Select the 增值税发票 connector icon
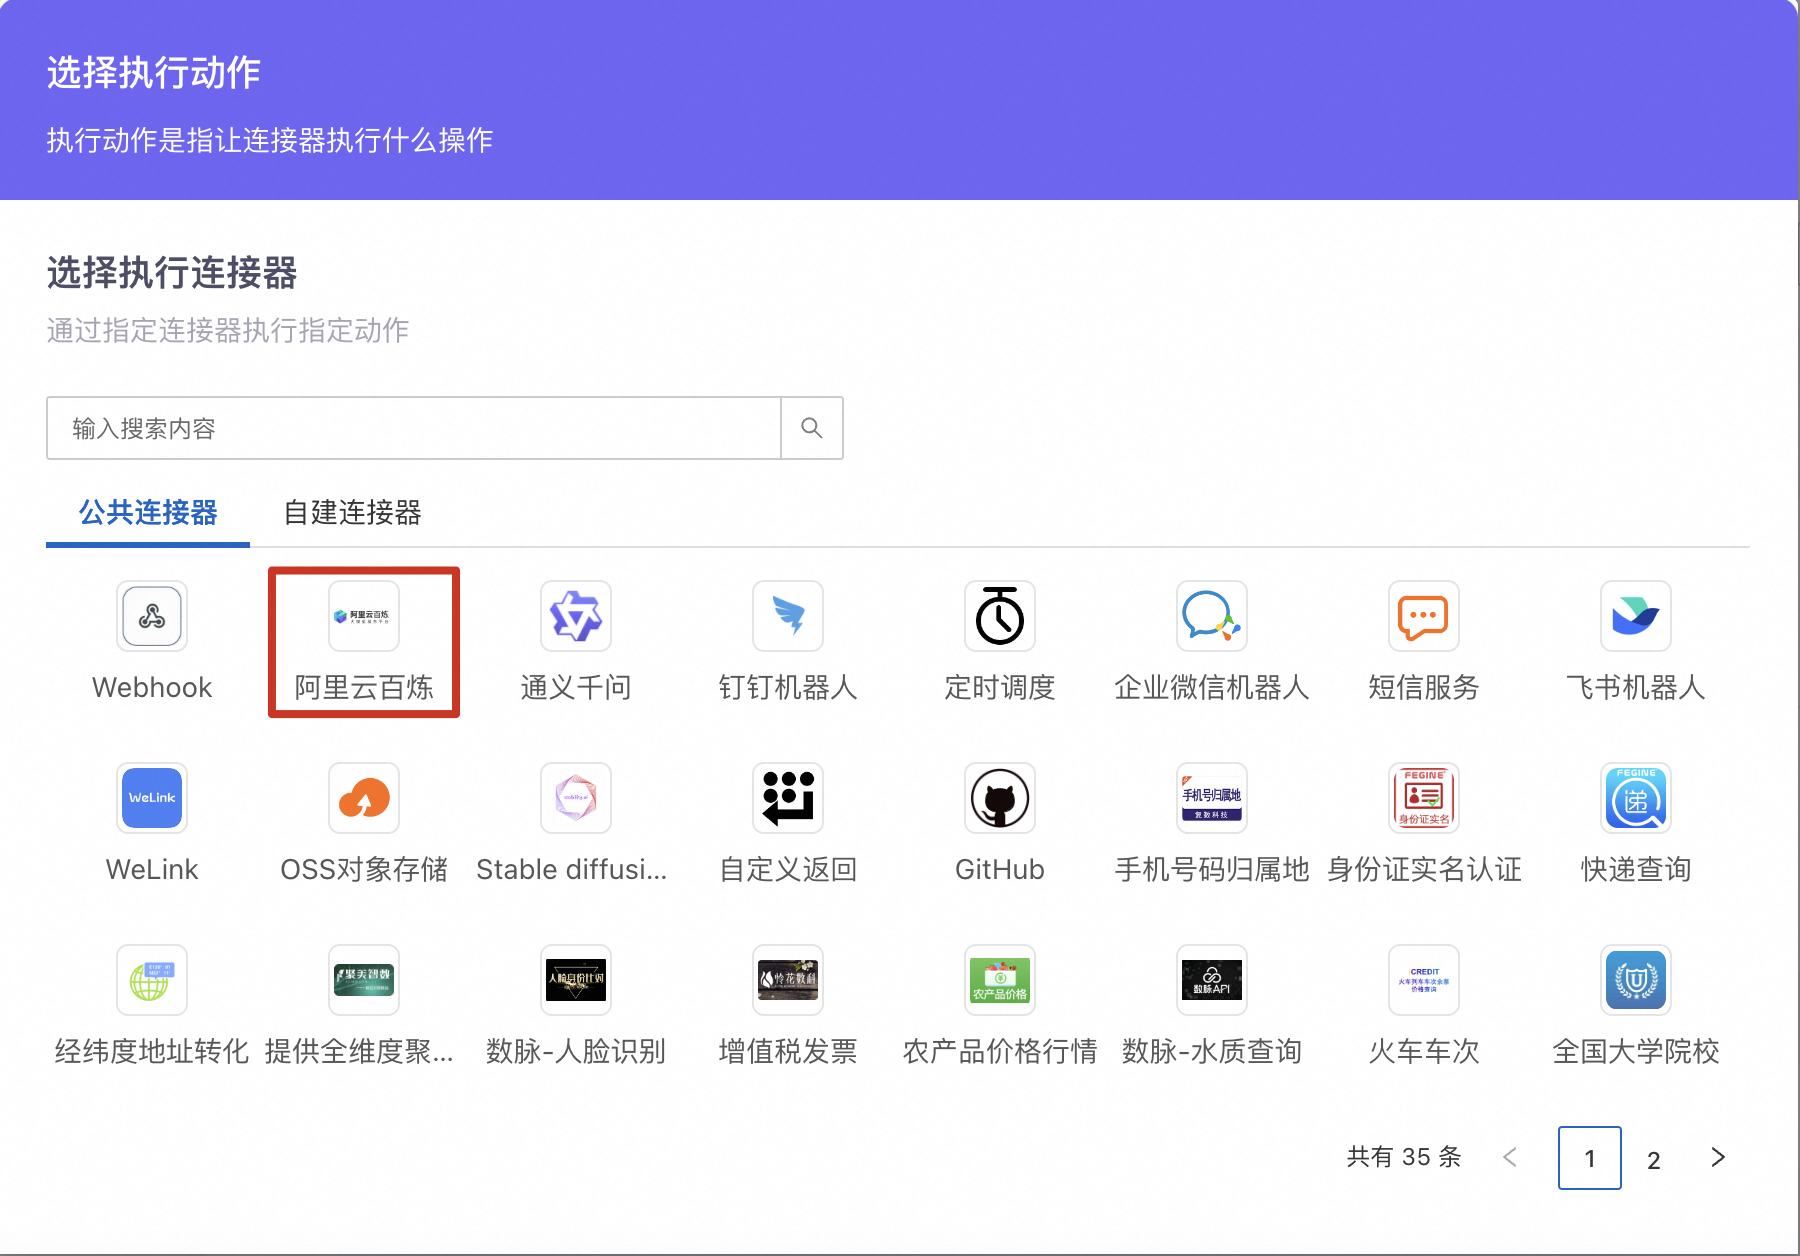Viewport: 1800px width, 1256px height. point(788,980)
